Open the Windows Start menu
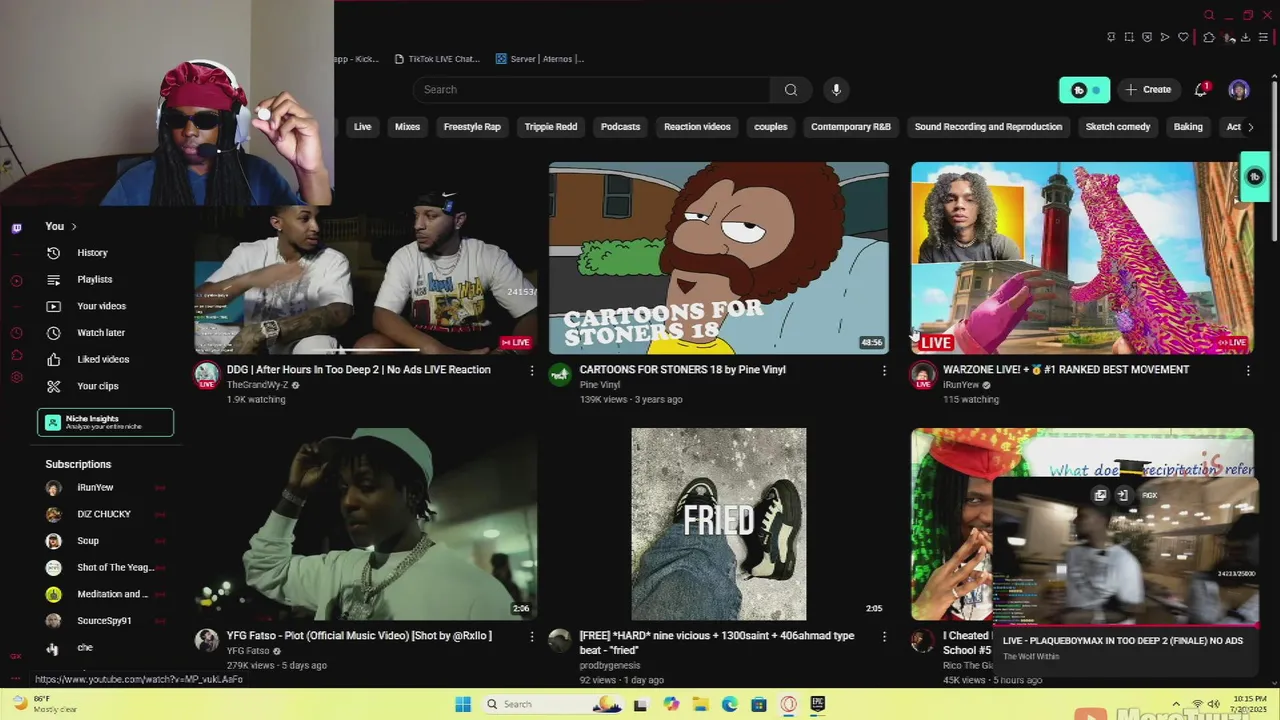The width and height of the screenshot is (1280, 720). pos(463,704)
